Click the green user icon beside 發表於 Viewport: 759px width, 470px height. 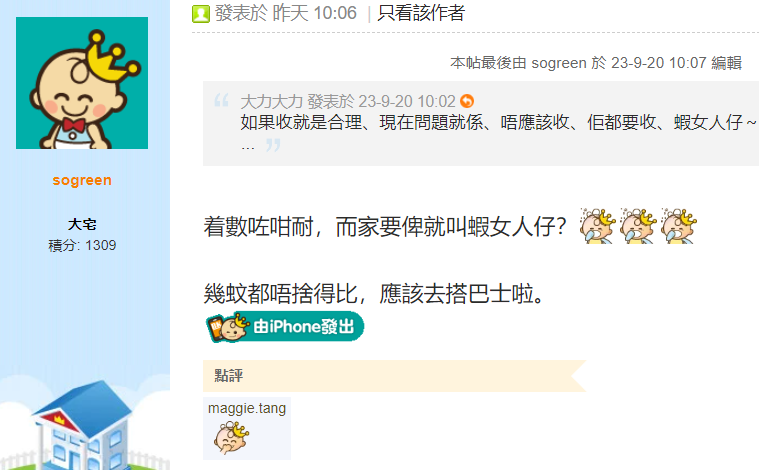[x=200, y=14]
